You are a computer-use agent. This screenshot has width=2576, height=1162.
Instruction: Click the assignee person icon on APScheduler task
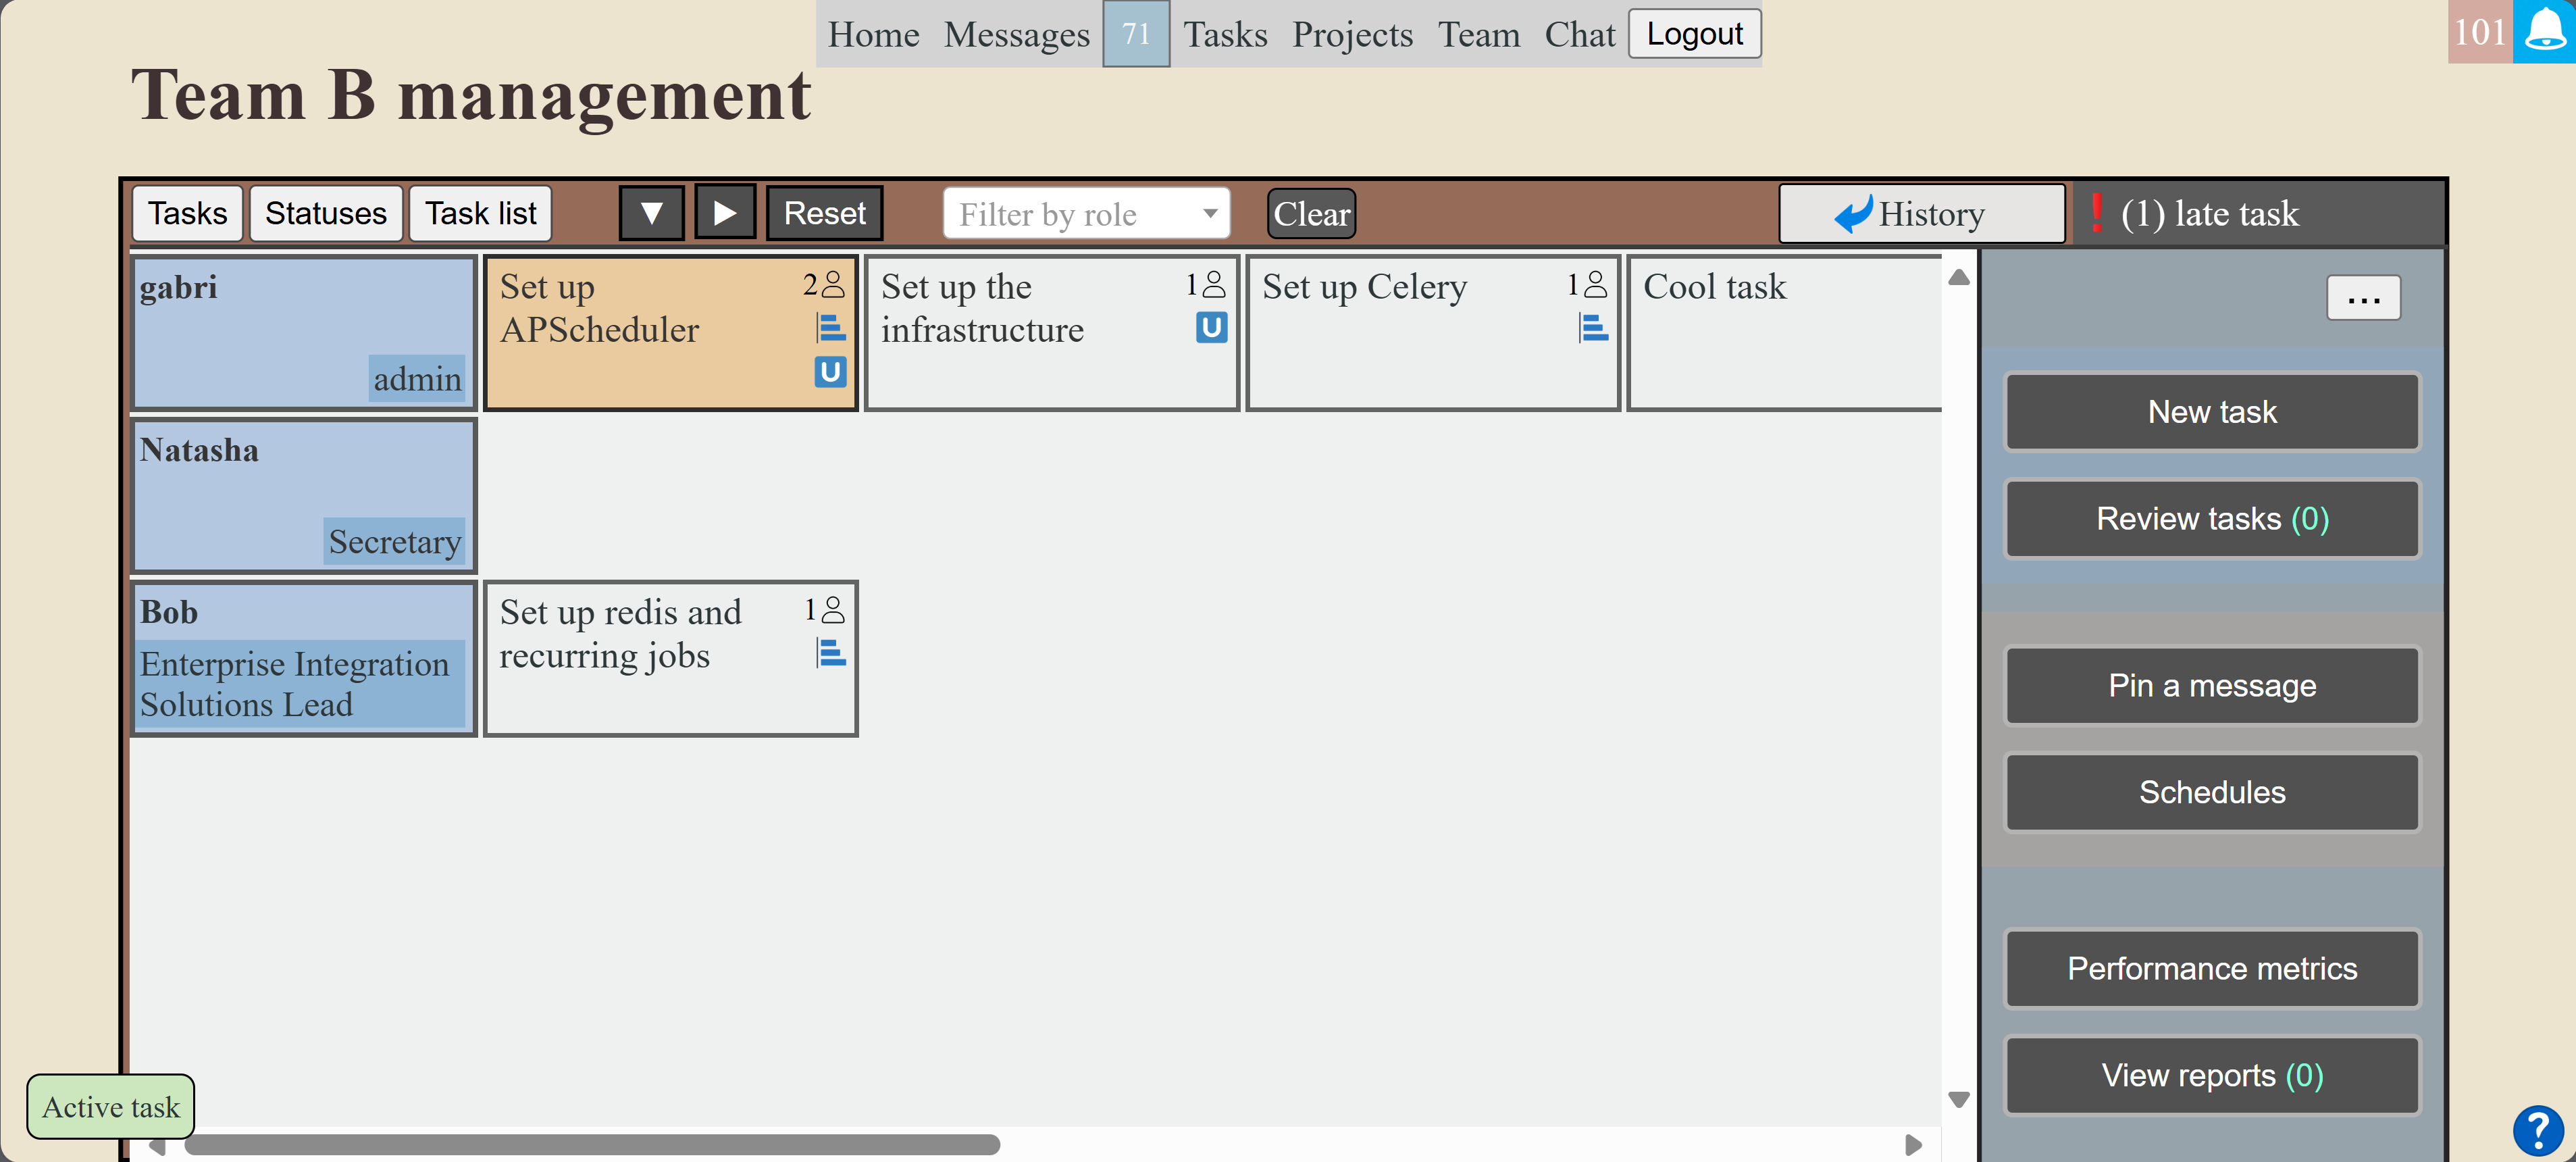point(832,285)
